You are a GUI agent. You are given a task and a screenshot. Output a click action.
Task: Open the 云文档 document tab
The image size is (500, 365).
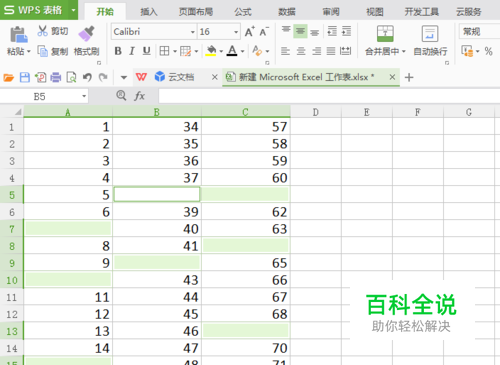[175, 77]
